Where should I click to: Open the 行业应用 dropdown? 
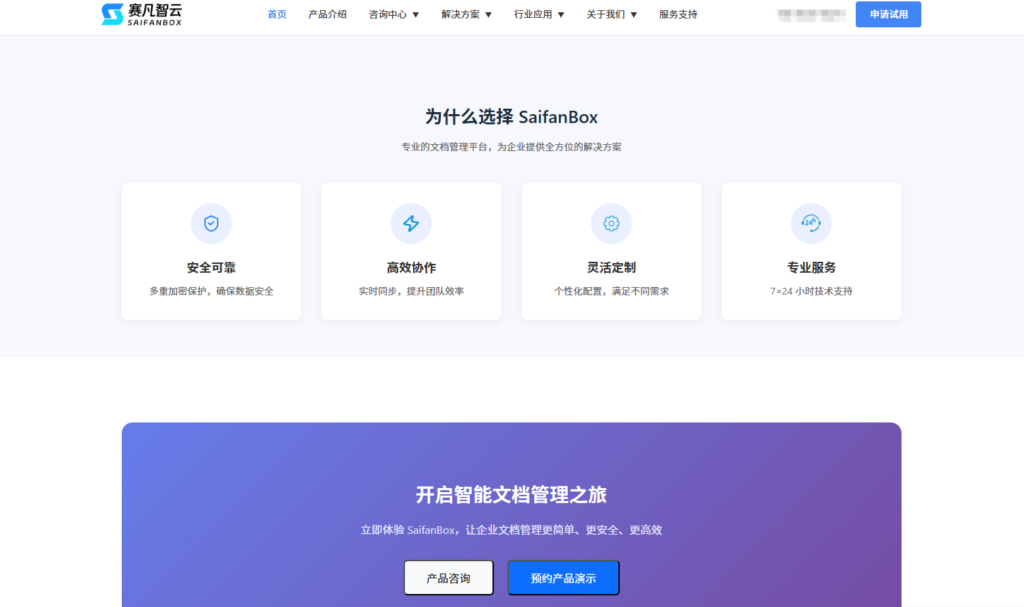tap(539, 14)
